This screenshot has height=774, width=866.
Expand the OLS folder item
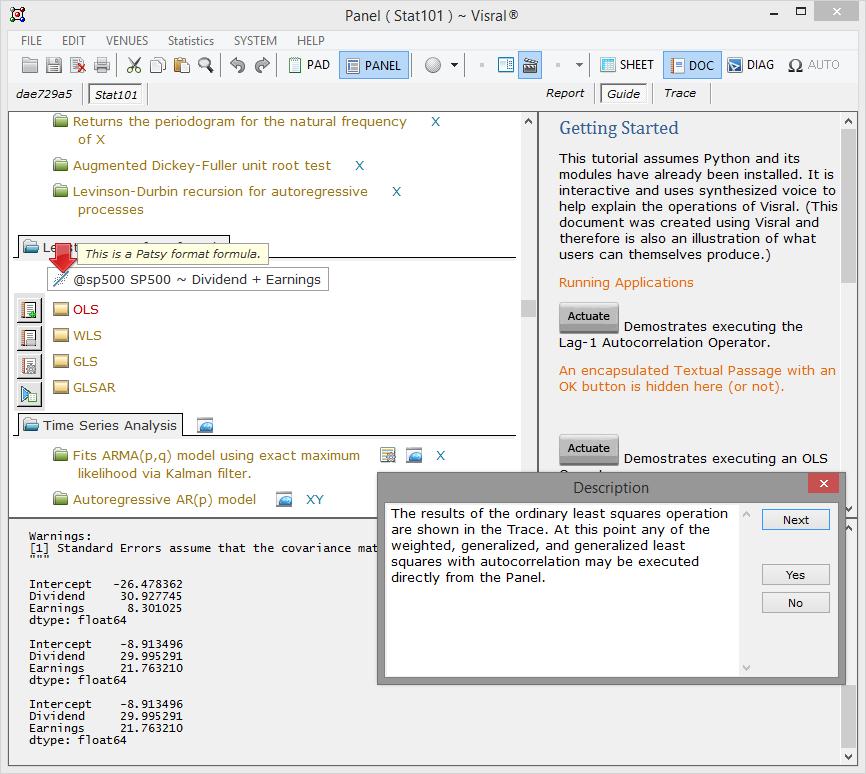pos(61,309)
